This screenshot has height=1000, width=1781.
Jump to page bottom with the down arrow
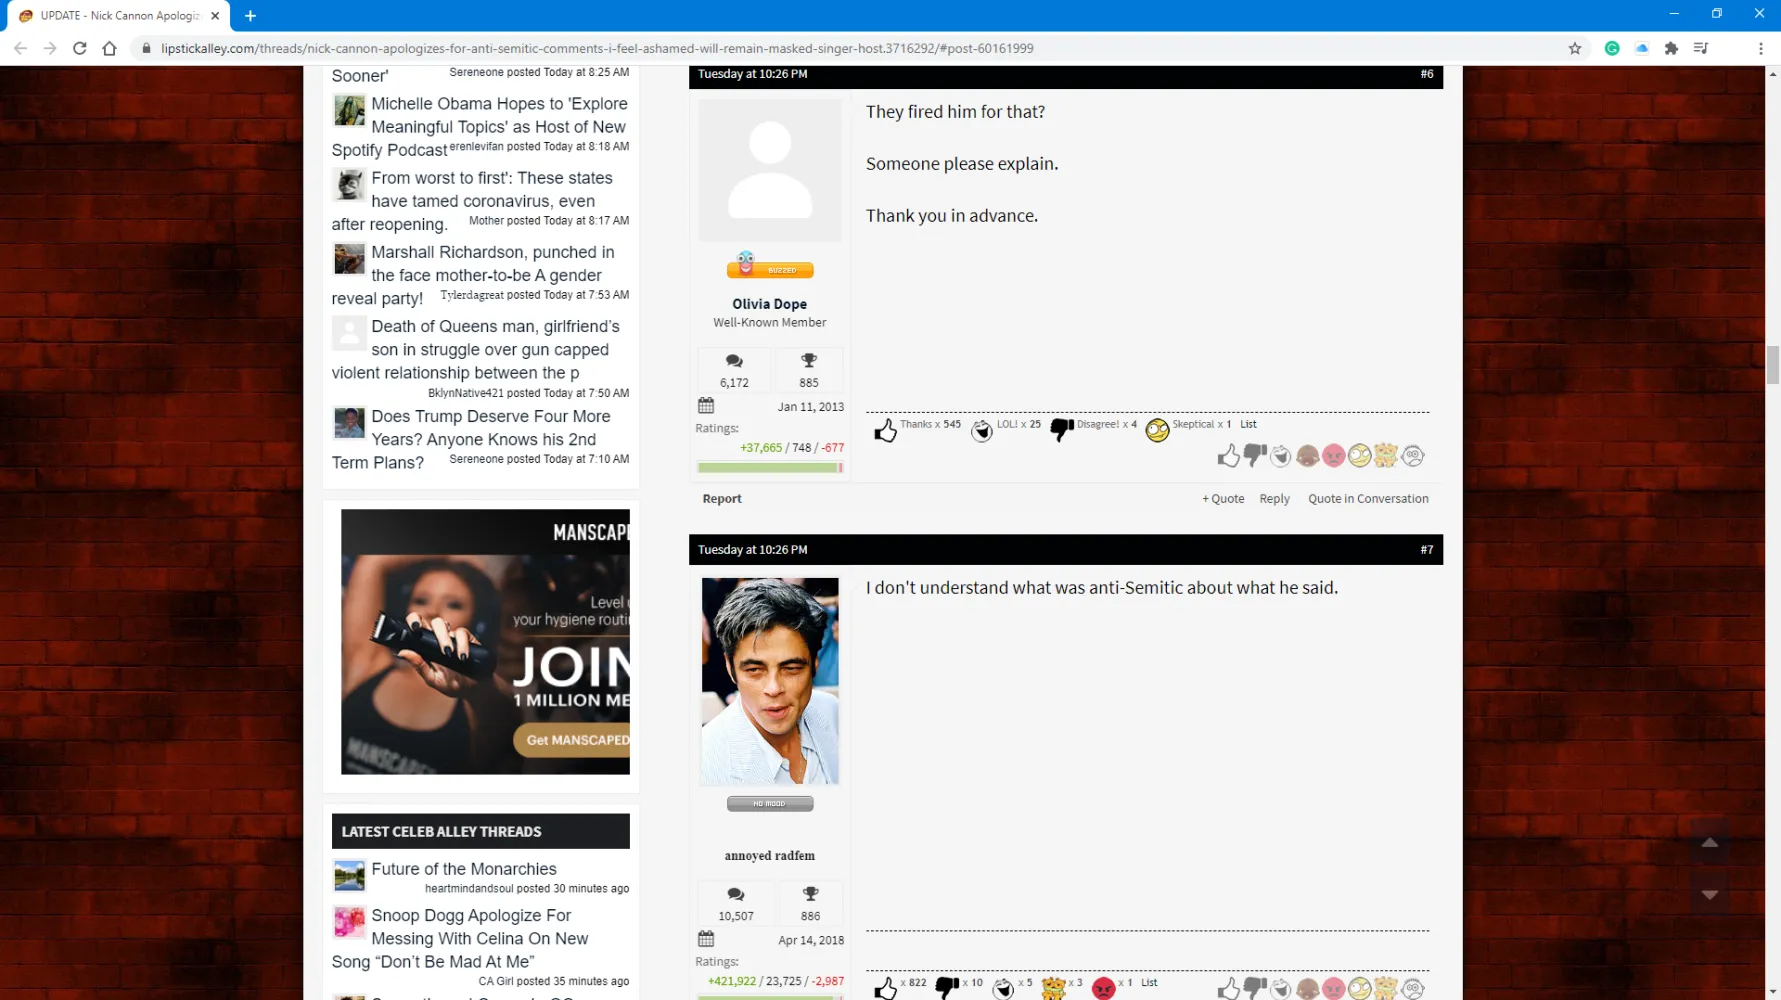(1710, 895)
